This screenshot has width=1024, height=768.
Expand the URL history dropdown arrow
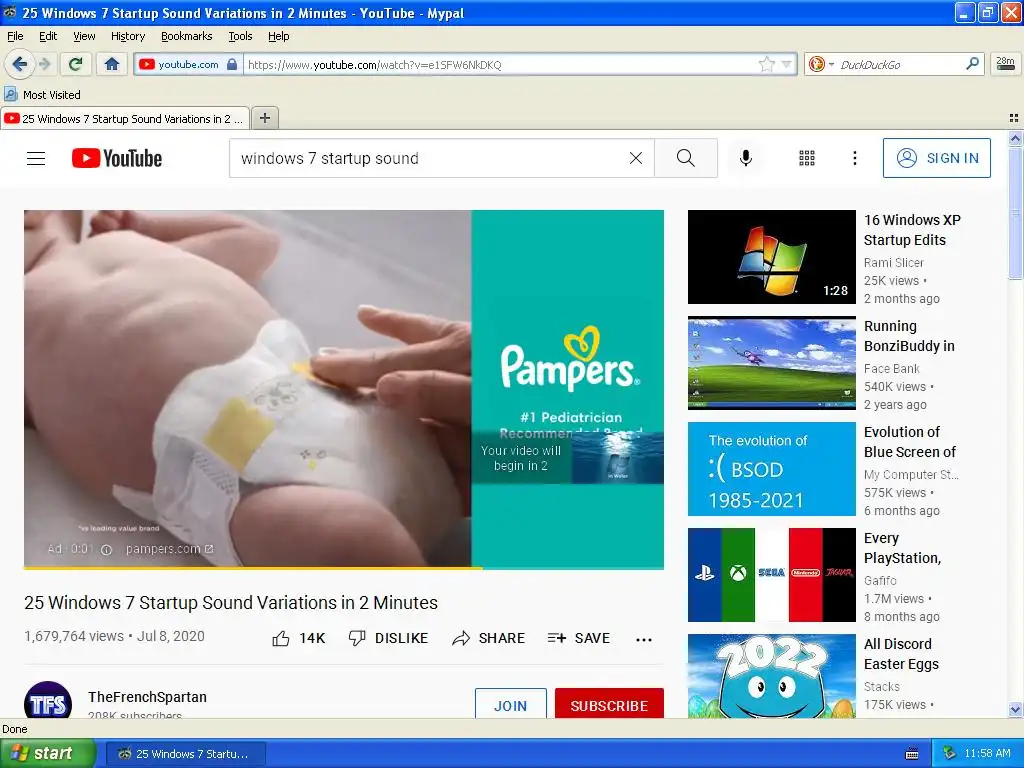(x=787, y=64)
